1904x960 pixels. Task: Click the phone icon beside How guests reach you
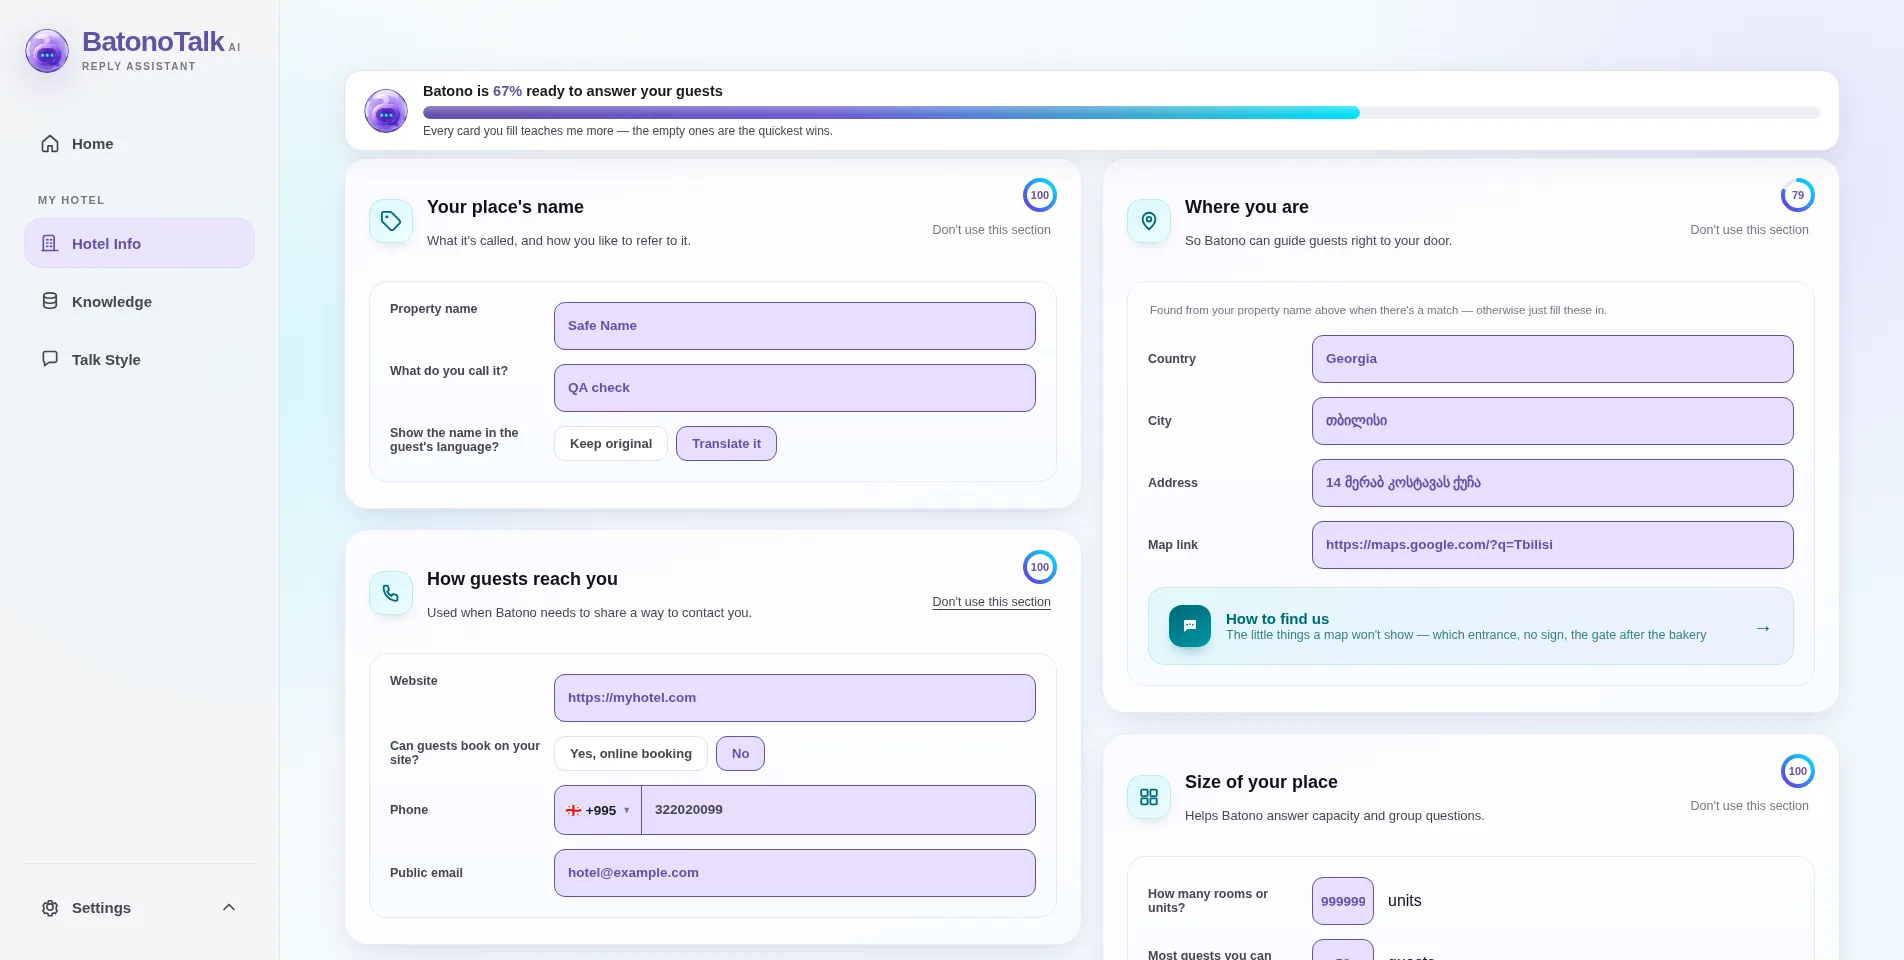pyautogui.click(x=391, y=593)
